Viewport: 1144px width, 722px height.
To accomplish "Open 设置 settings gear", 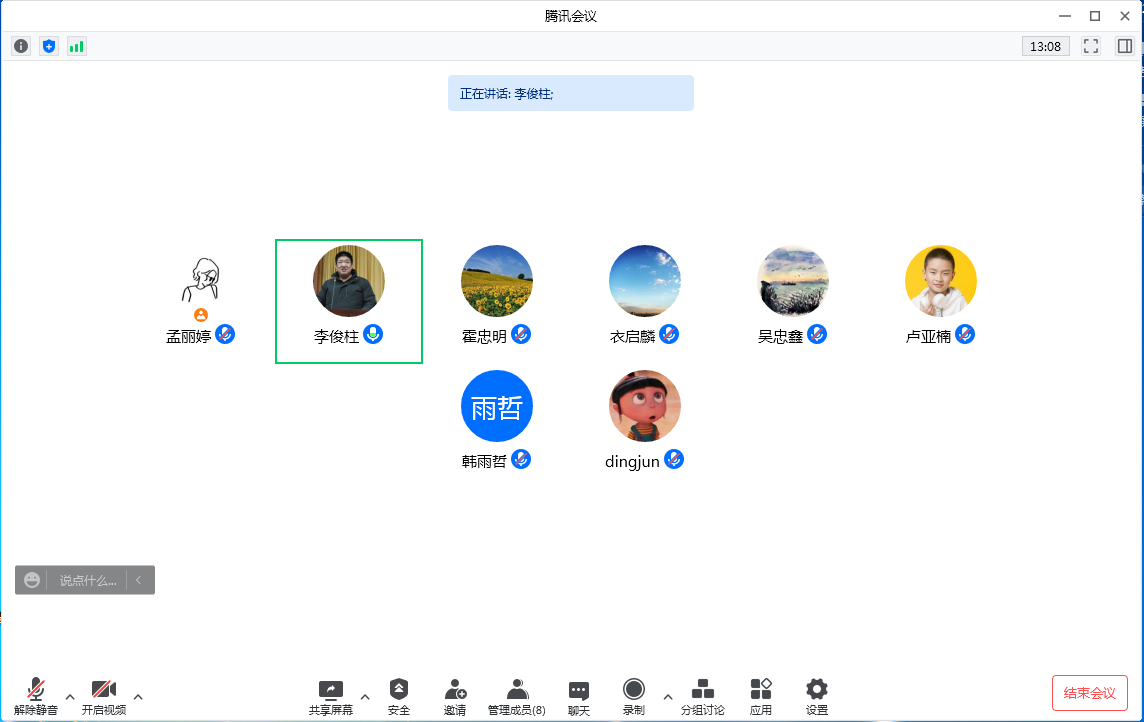I will pyautogui.click(x=817, y=695).
